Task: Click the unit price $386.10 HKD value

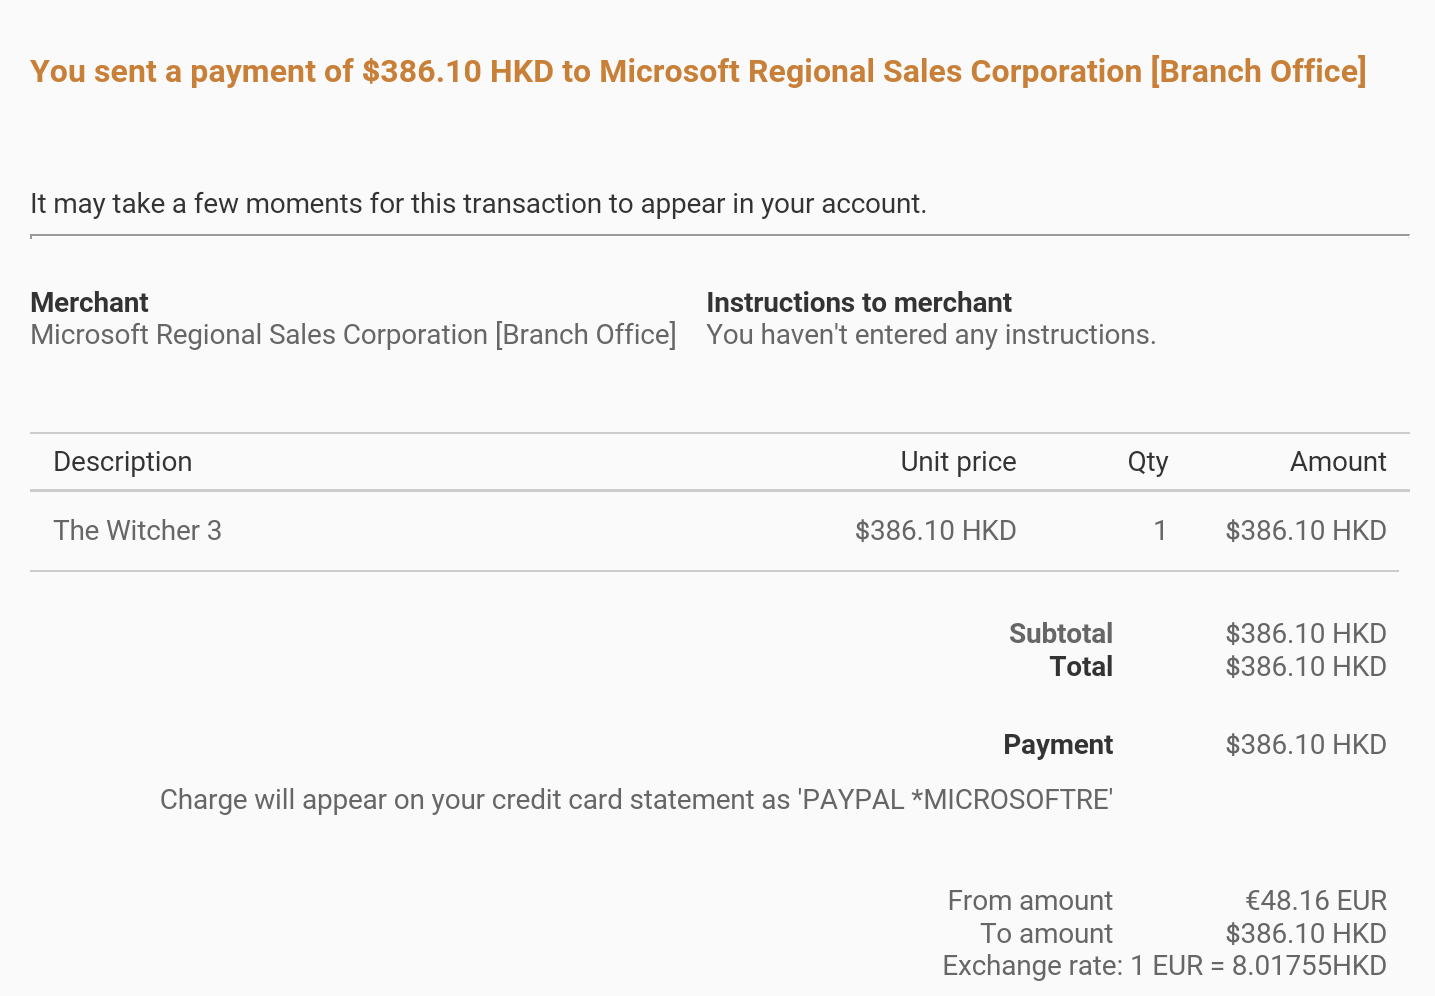Action: [935, 531]
